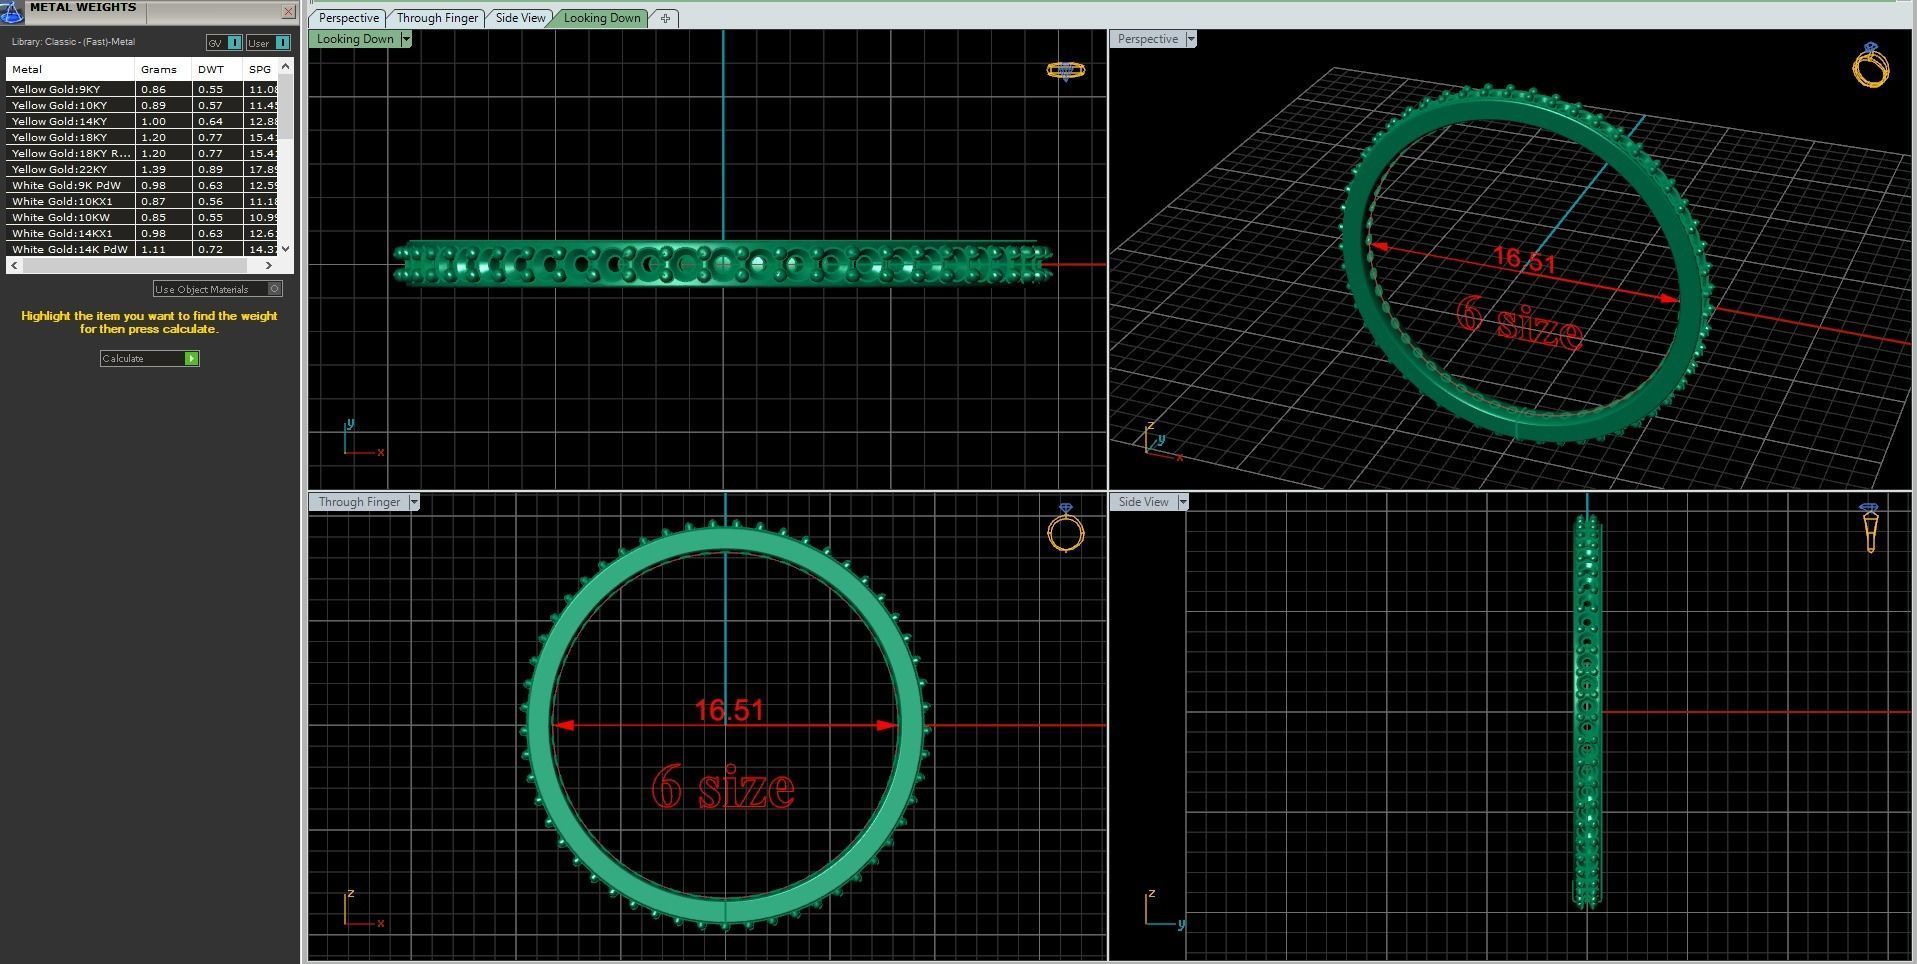The width and height of the screenshot is (1917, 964).
Task: Select the White Gold:10KW row
Action: tap(142, 217)
